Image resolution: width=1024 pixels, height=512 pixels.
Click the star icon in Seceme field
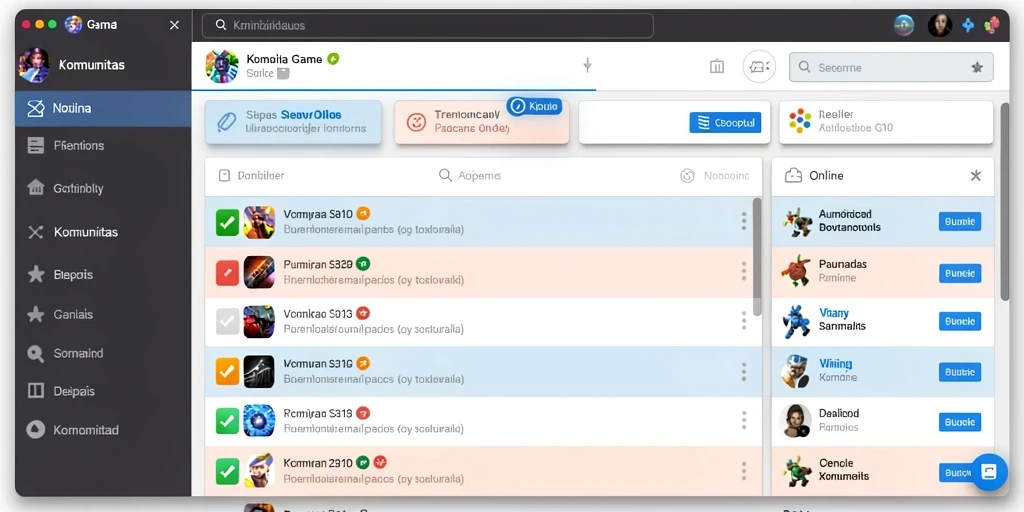977,67
